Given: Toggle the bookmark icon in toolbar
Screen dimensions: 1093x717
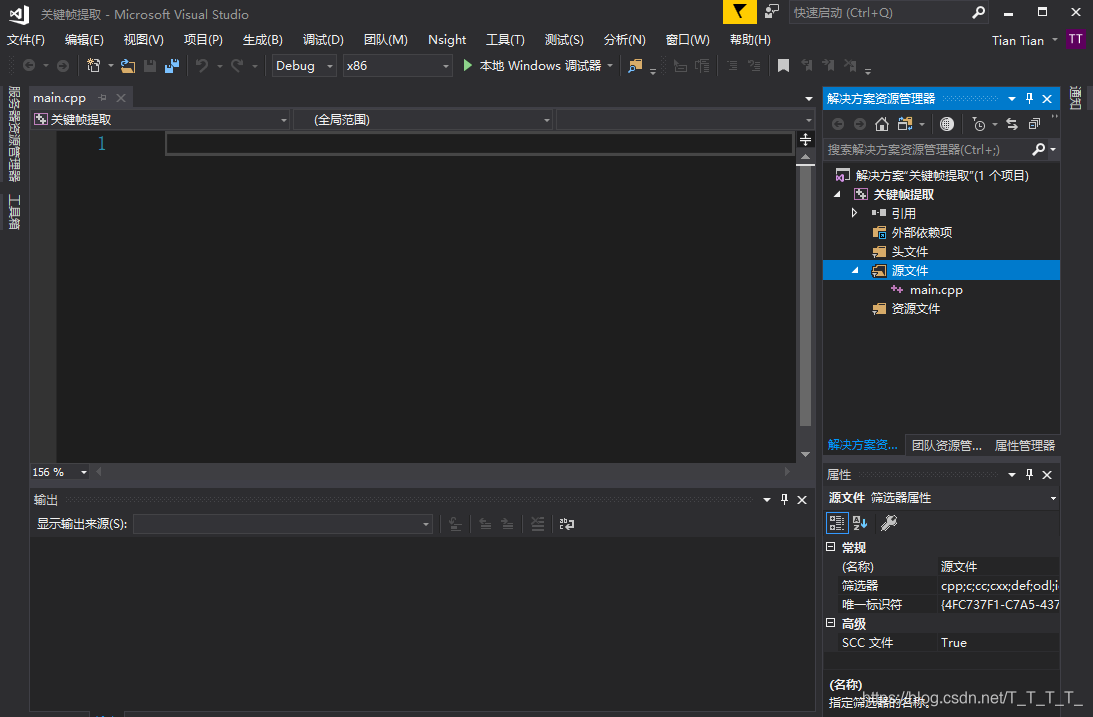Looking at the screenshot, I should [784, 65].
